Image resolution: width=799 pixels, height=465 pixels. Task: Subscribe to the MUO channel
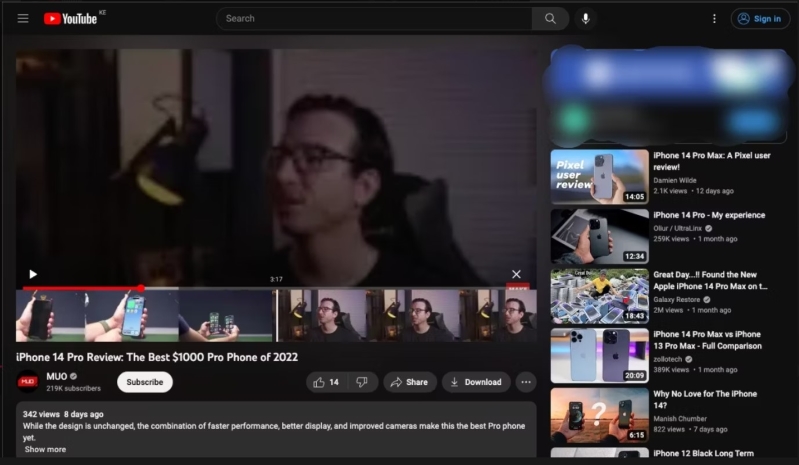point(145,382)
